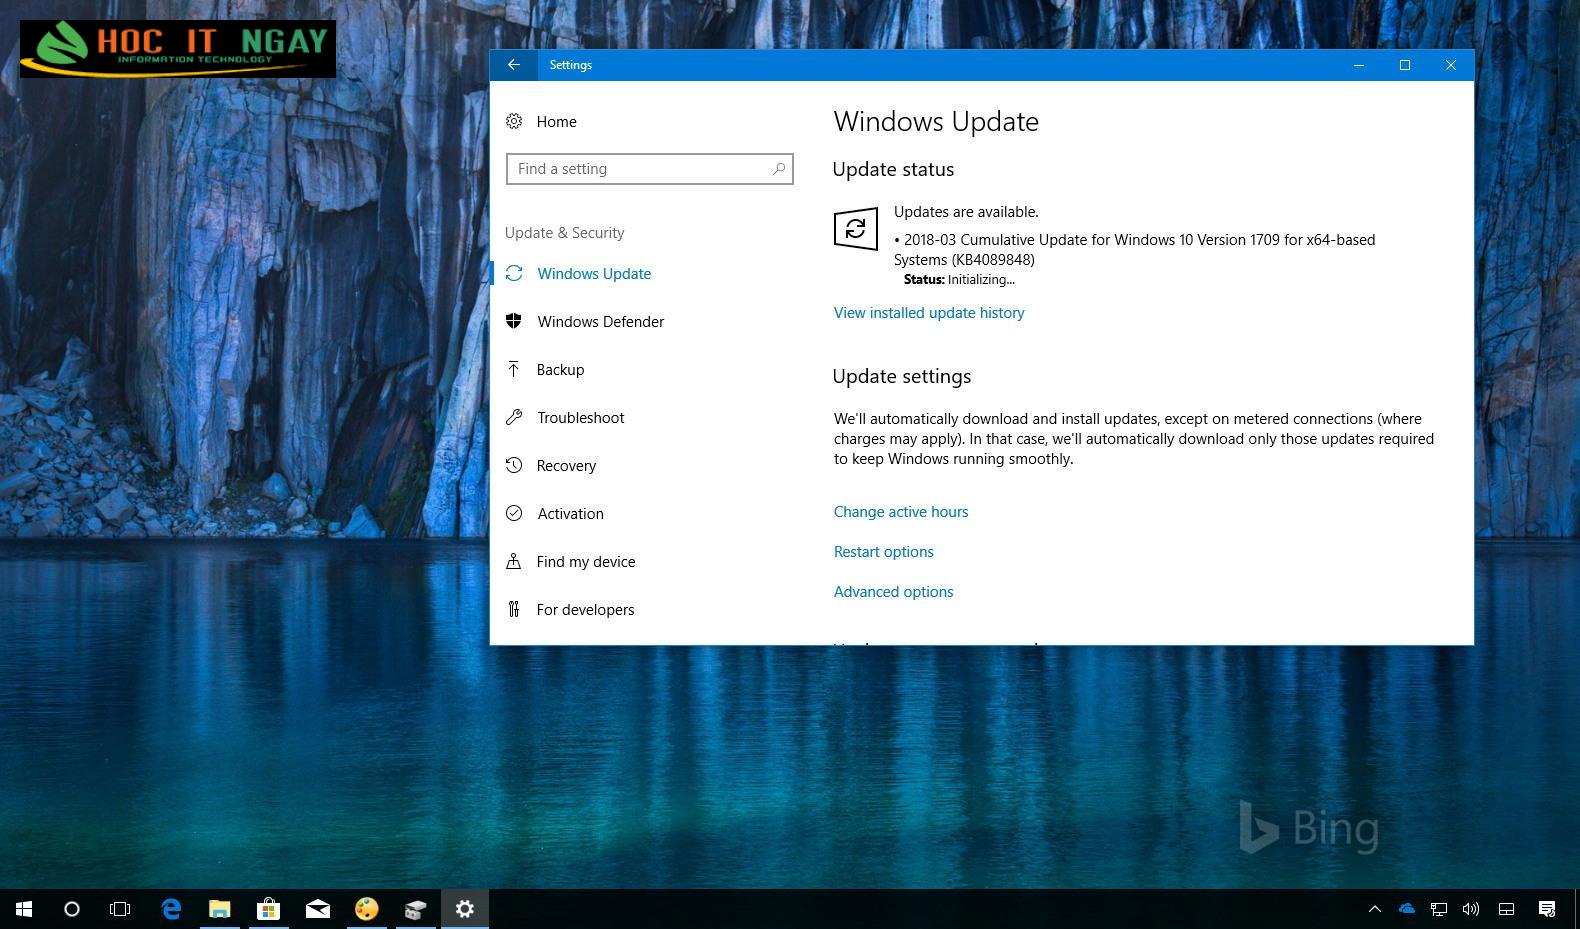Open Cortana from the taskbar circle
Screen dimensions: 1580x929
coord(72,909)
